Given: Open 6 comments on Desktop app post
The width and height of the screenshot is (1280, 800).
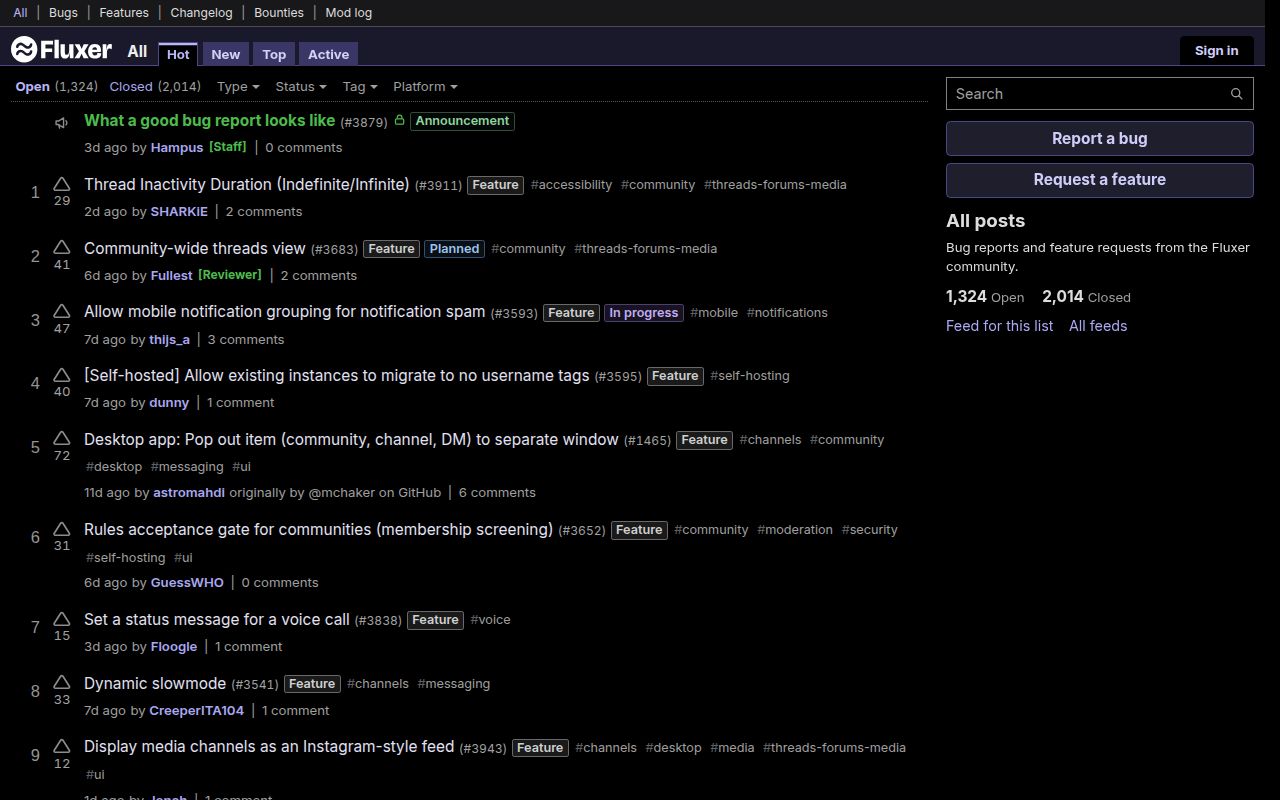Looking at the screenshot, I should pyautogui.click(x=497, y=492).
